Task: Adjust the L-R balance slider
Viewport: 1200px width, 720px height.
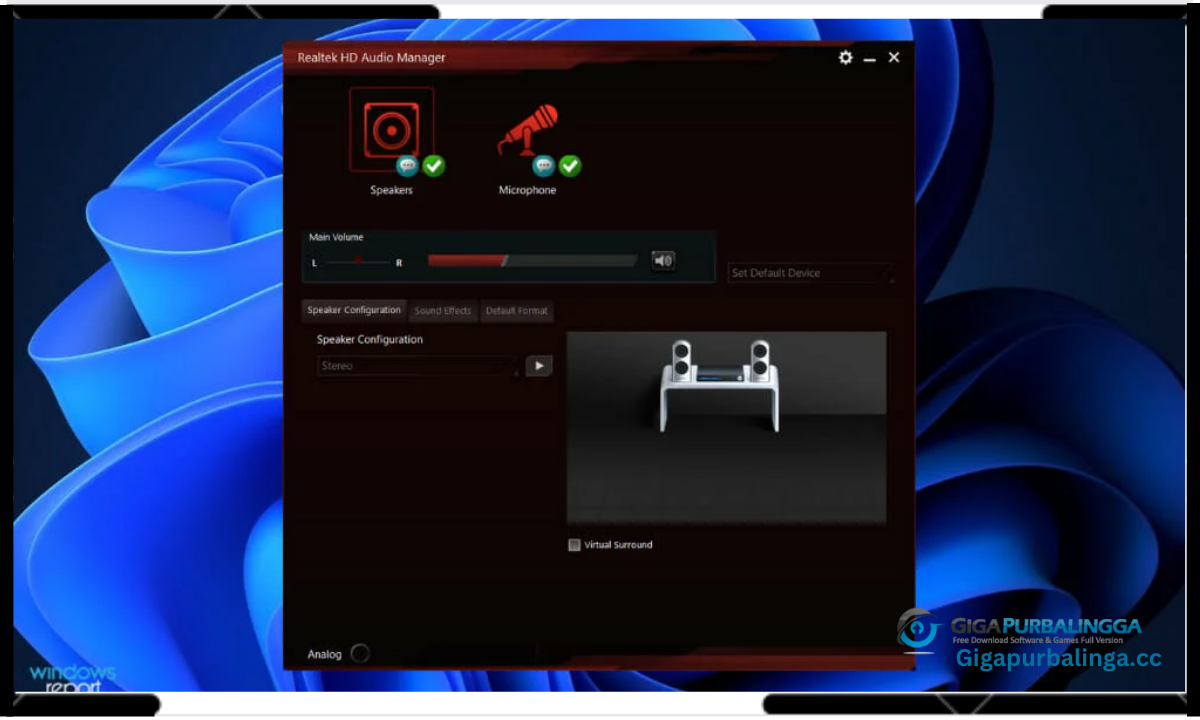Action: pyautogui.click(x=358, y=262)
